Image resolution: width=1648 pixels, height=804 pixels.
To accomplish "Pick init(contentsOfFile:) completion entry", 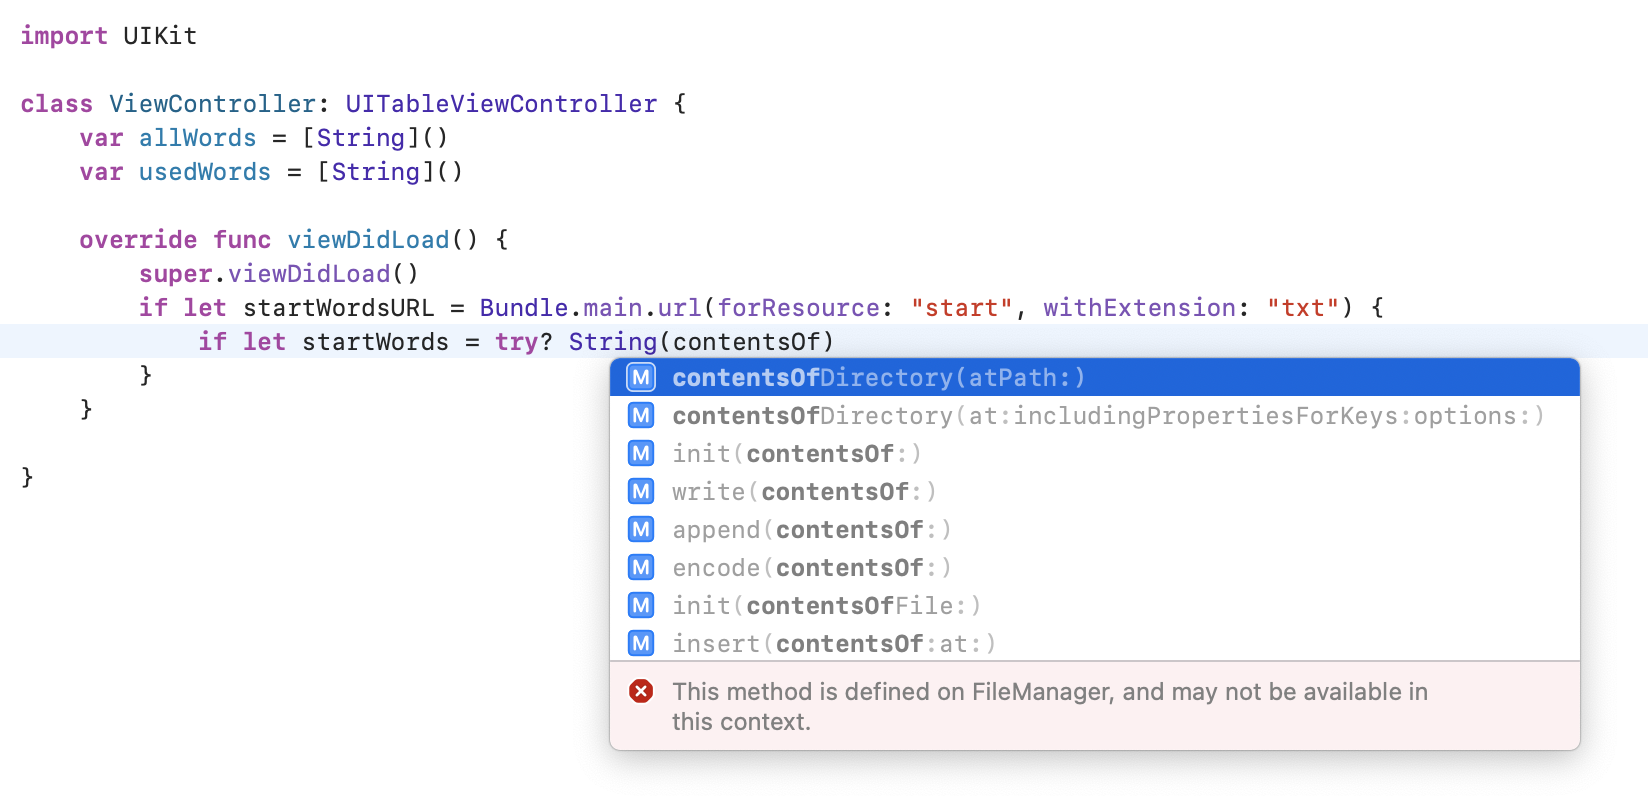I will coord(826,606).
